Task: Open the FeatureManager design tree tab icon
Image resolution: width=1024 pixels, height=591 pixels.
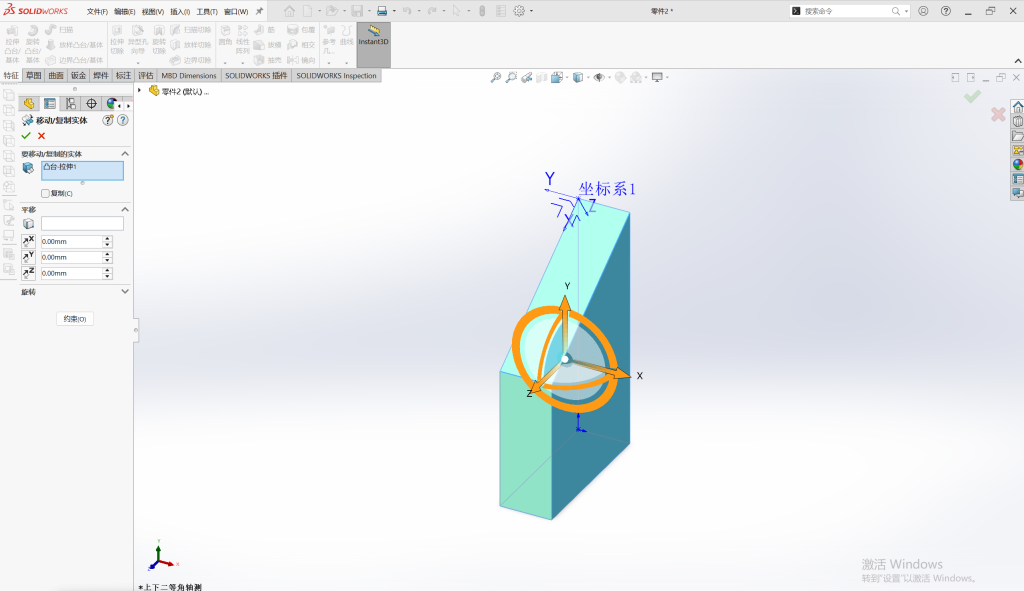Action: click(x=29, y=104)
